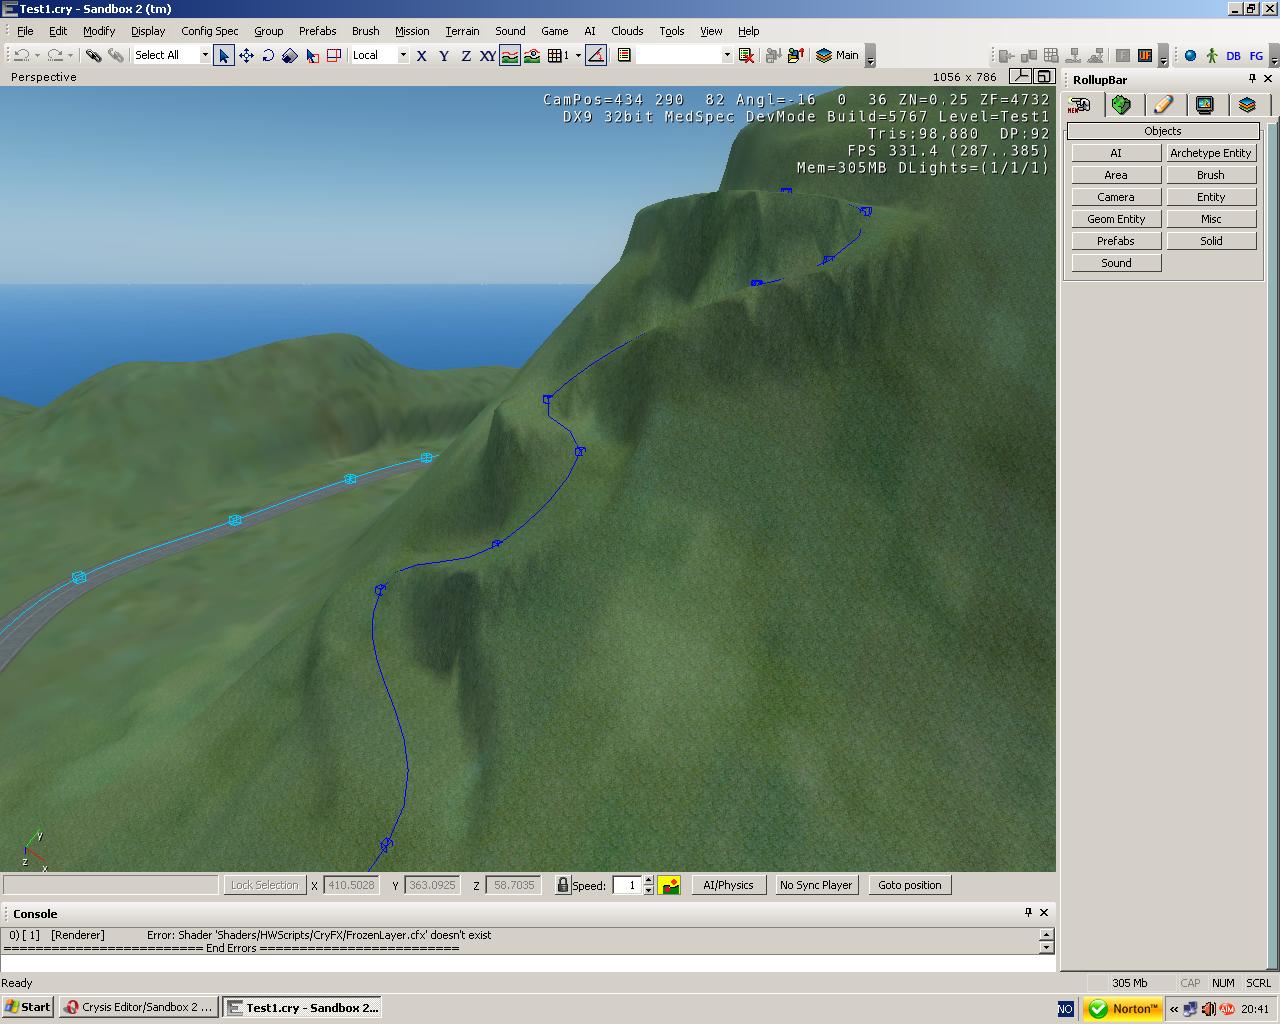This screenshot has width=1280, height=1024.
Task: Open the named selection combo box
Action: pyautogui.click(x=684, y=55)
